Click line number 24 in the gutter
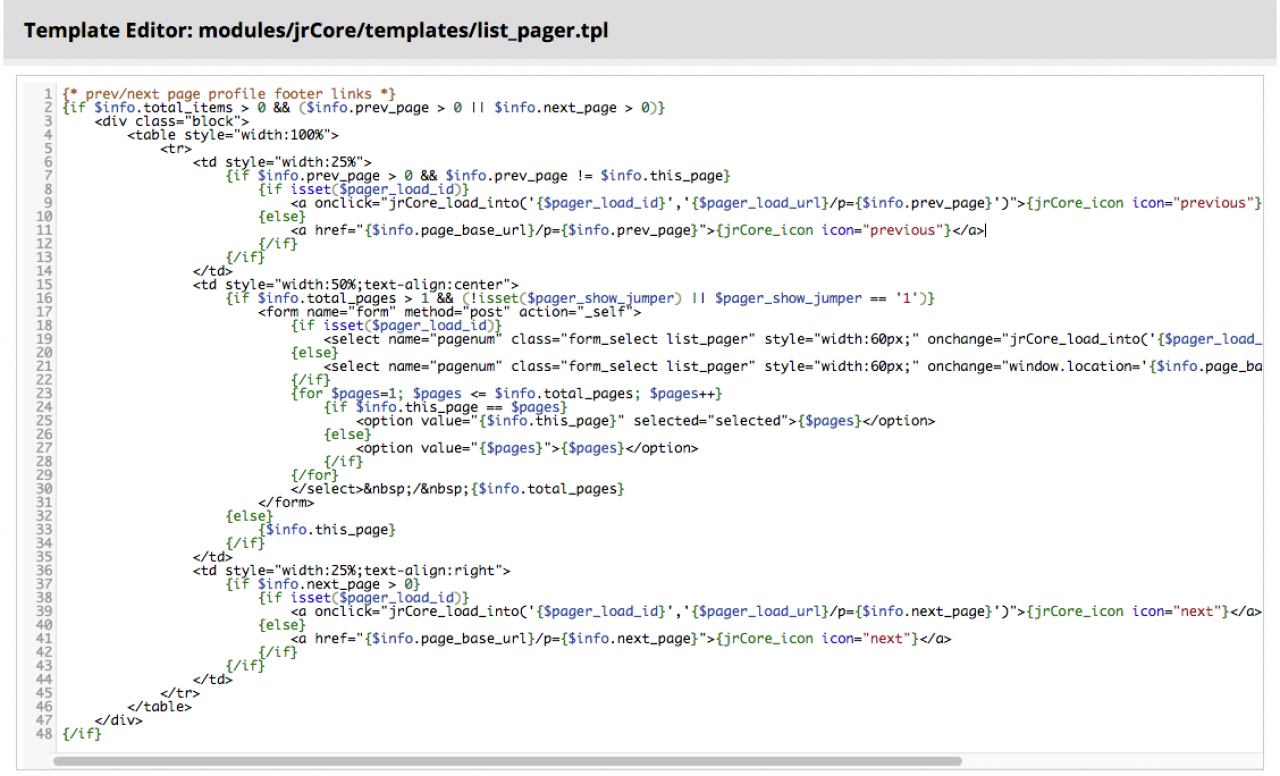 44,407
